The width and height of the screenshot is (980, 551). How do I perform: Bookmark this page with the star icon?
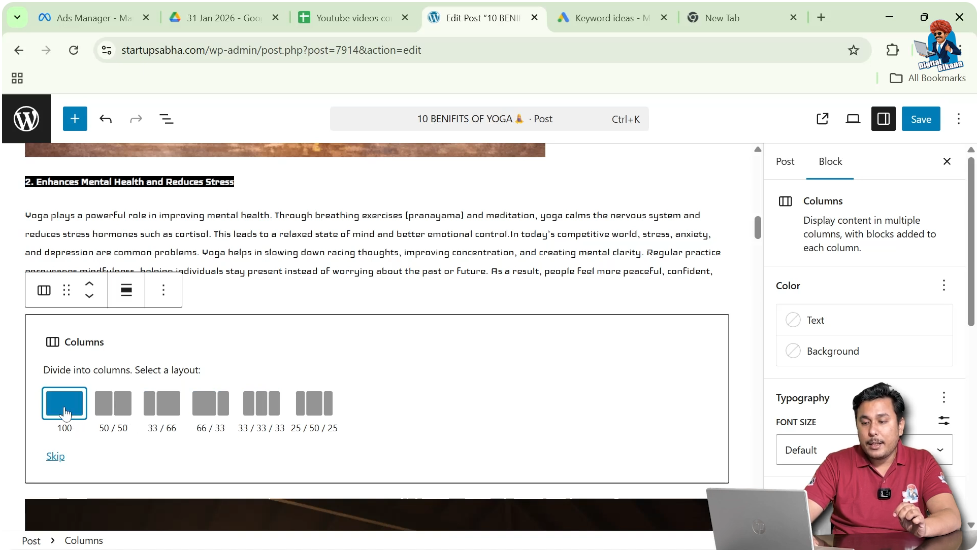[853, 50]
